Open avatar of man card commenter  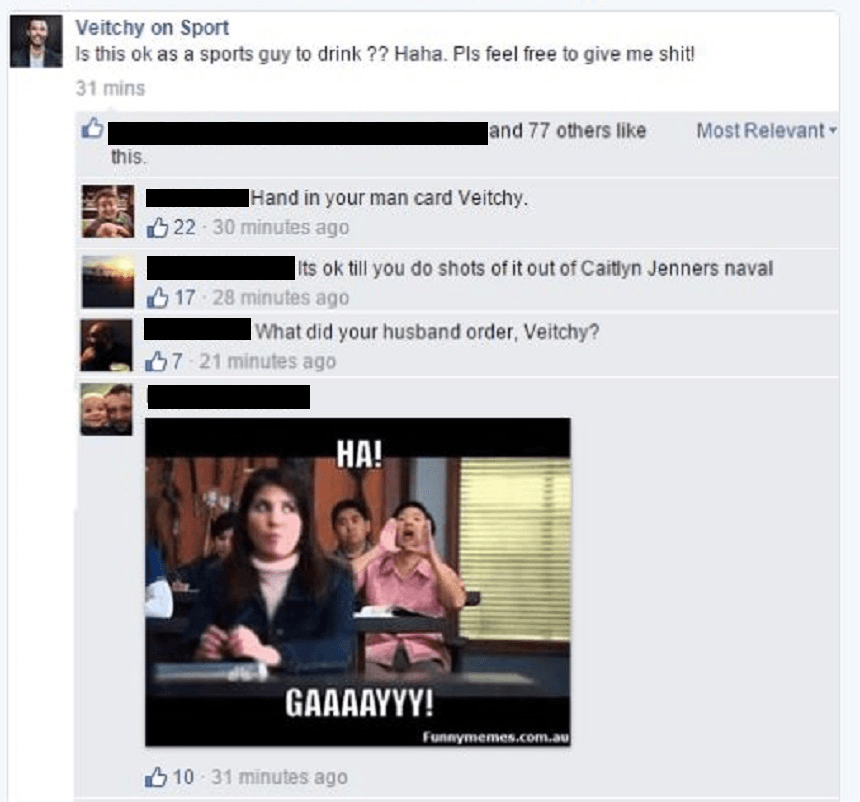pyautogui.click(x=108, y=211)
